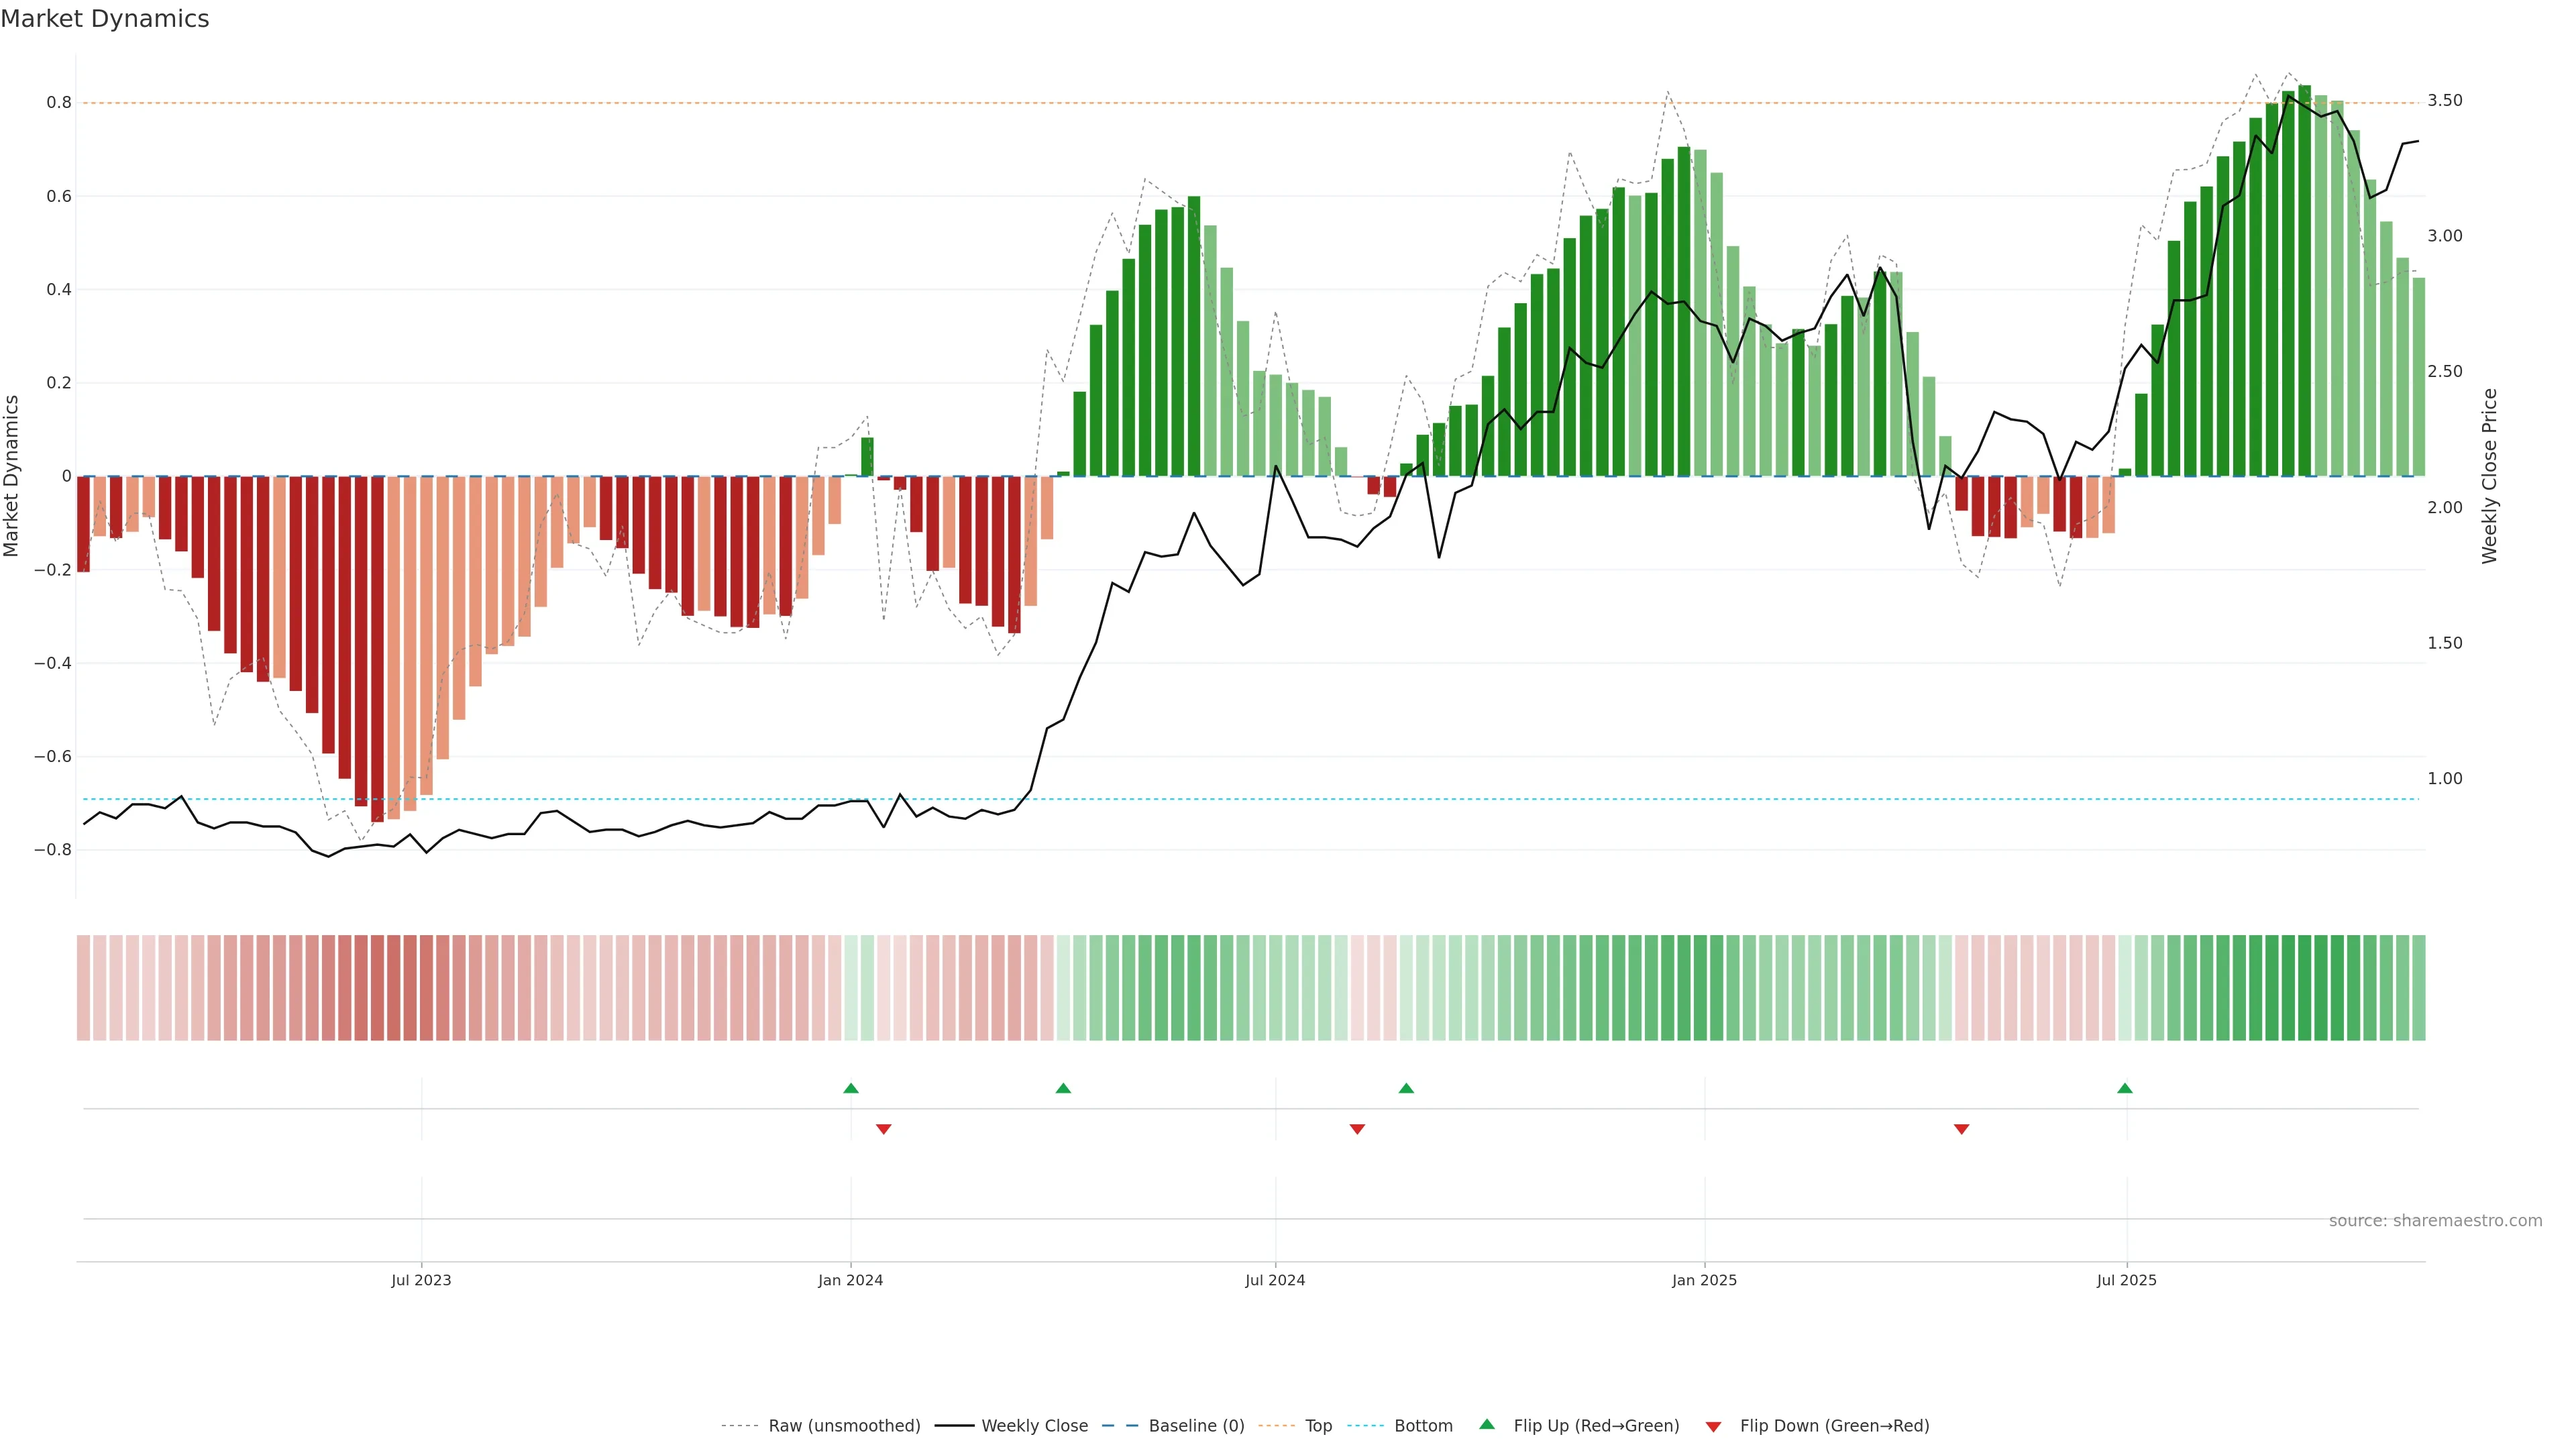Image resolution: width=2576 pixels, height=1449 pixels.
Task: Click the green flip-up marker near Jul 2025
Action: click(x=2125, y=1088)
